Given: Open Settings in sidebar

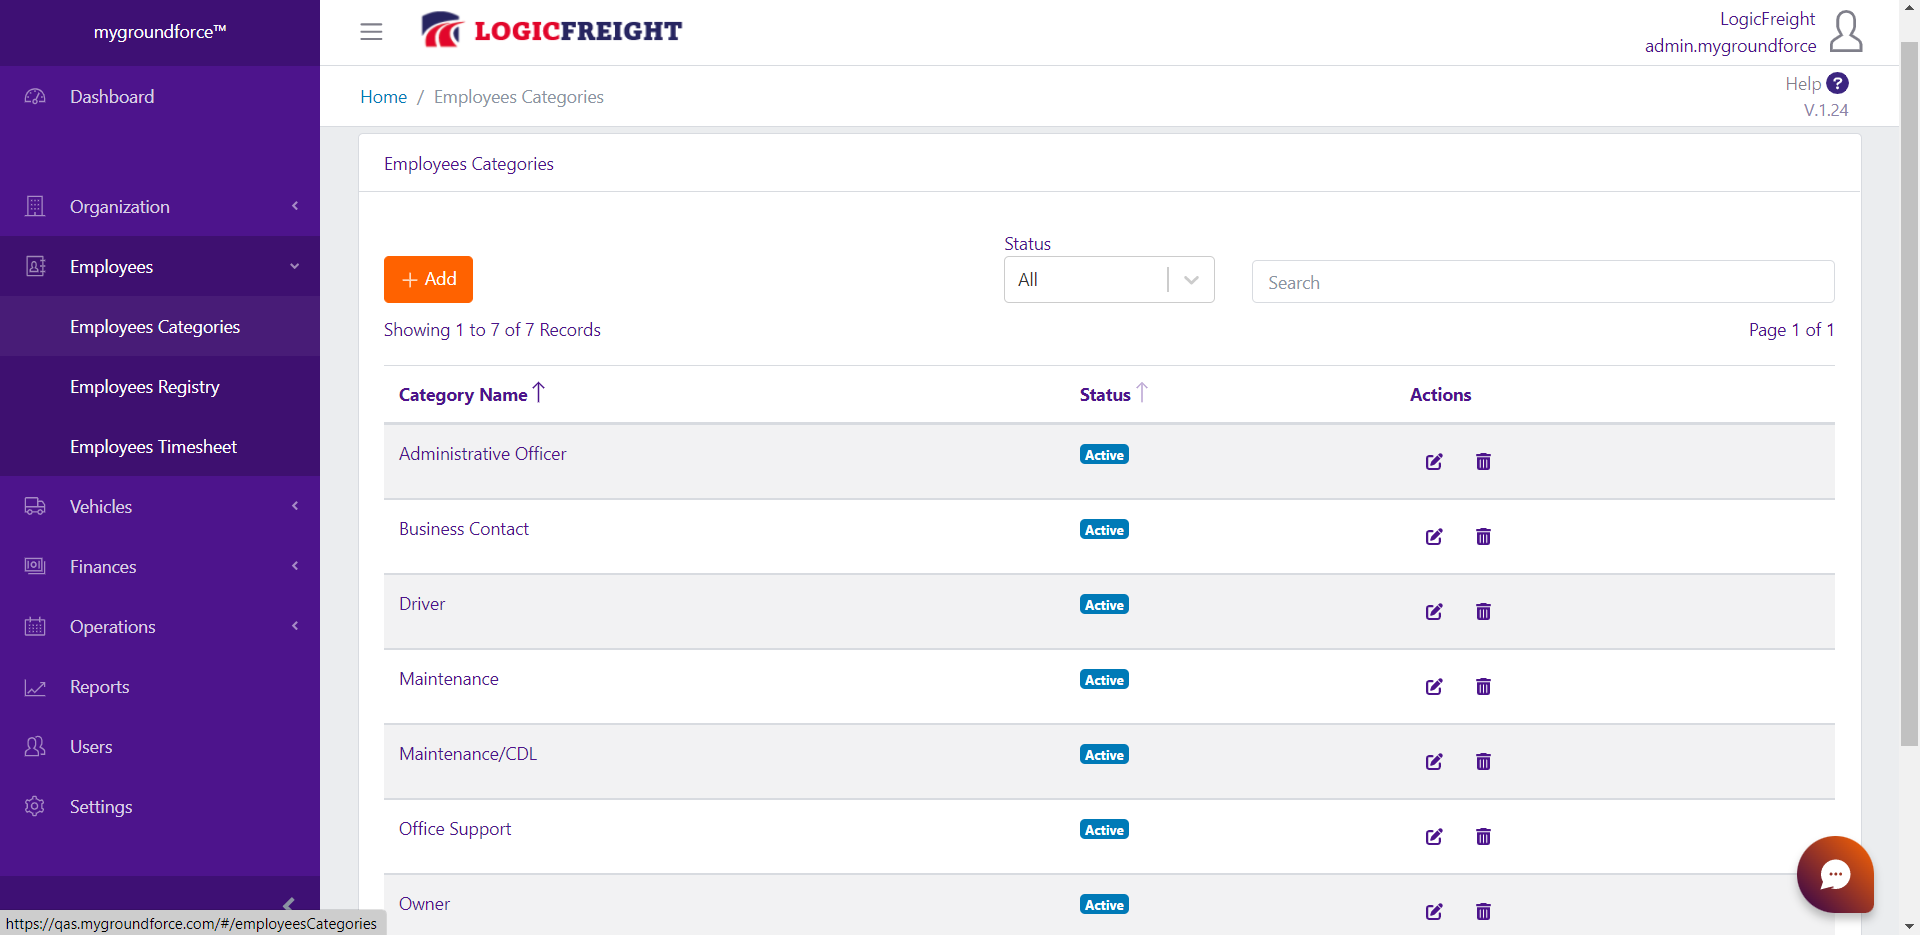Looking at the screenshot, I should pos(101,807).
